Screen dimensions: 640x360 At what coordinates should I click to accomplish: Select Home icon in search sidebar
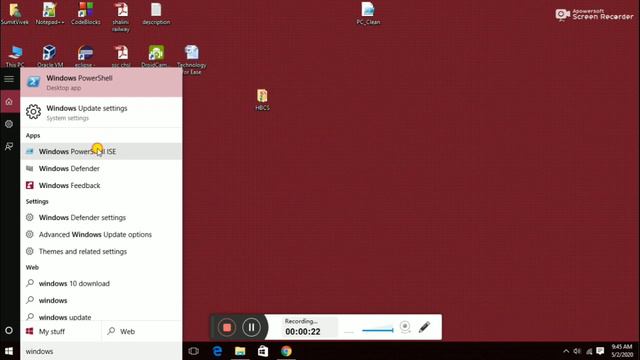pos(9,102)
